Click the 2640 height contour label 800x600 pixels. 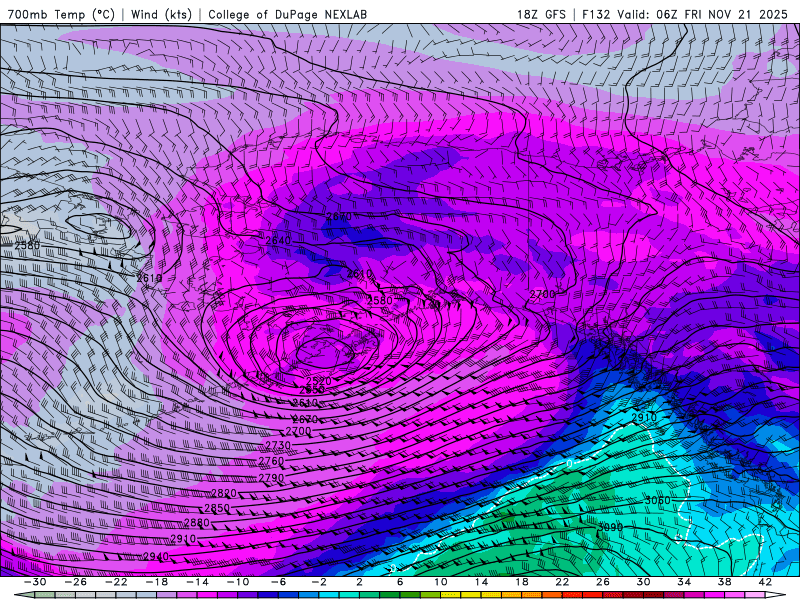click(278, 240)
